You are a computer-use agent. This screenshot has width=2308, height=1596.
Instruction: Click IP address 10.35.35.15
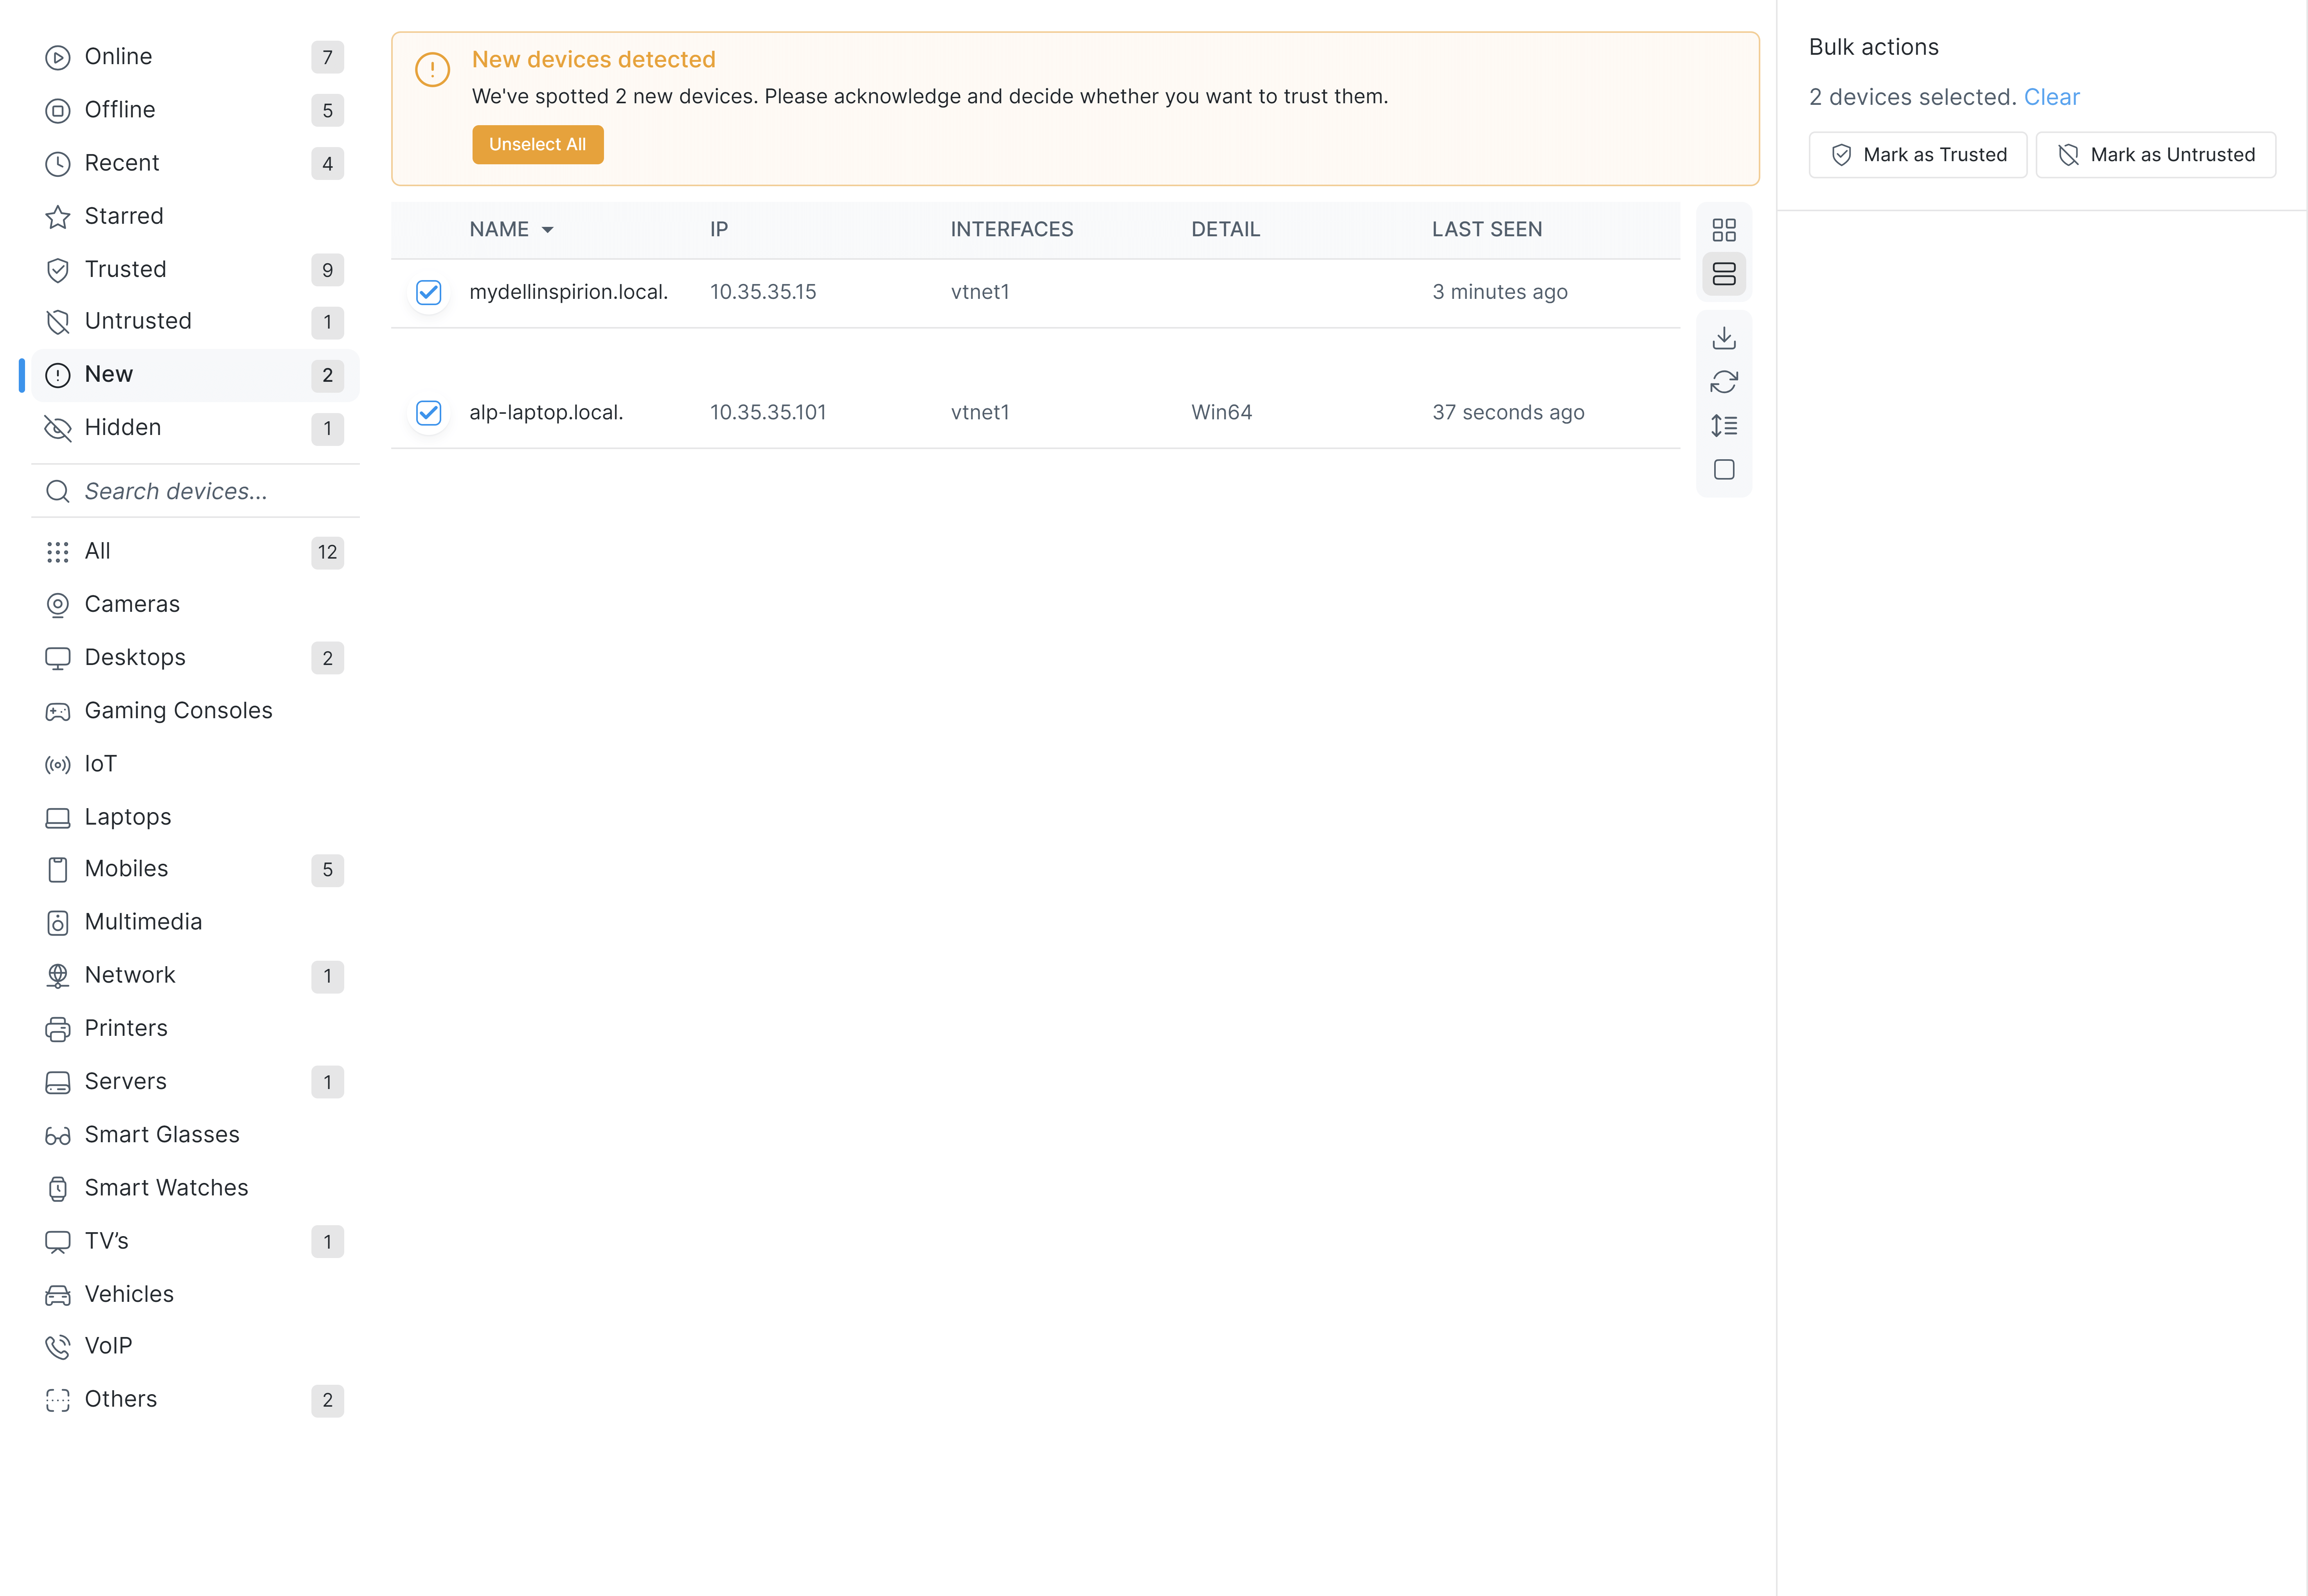coord(763,292)
